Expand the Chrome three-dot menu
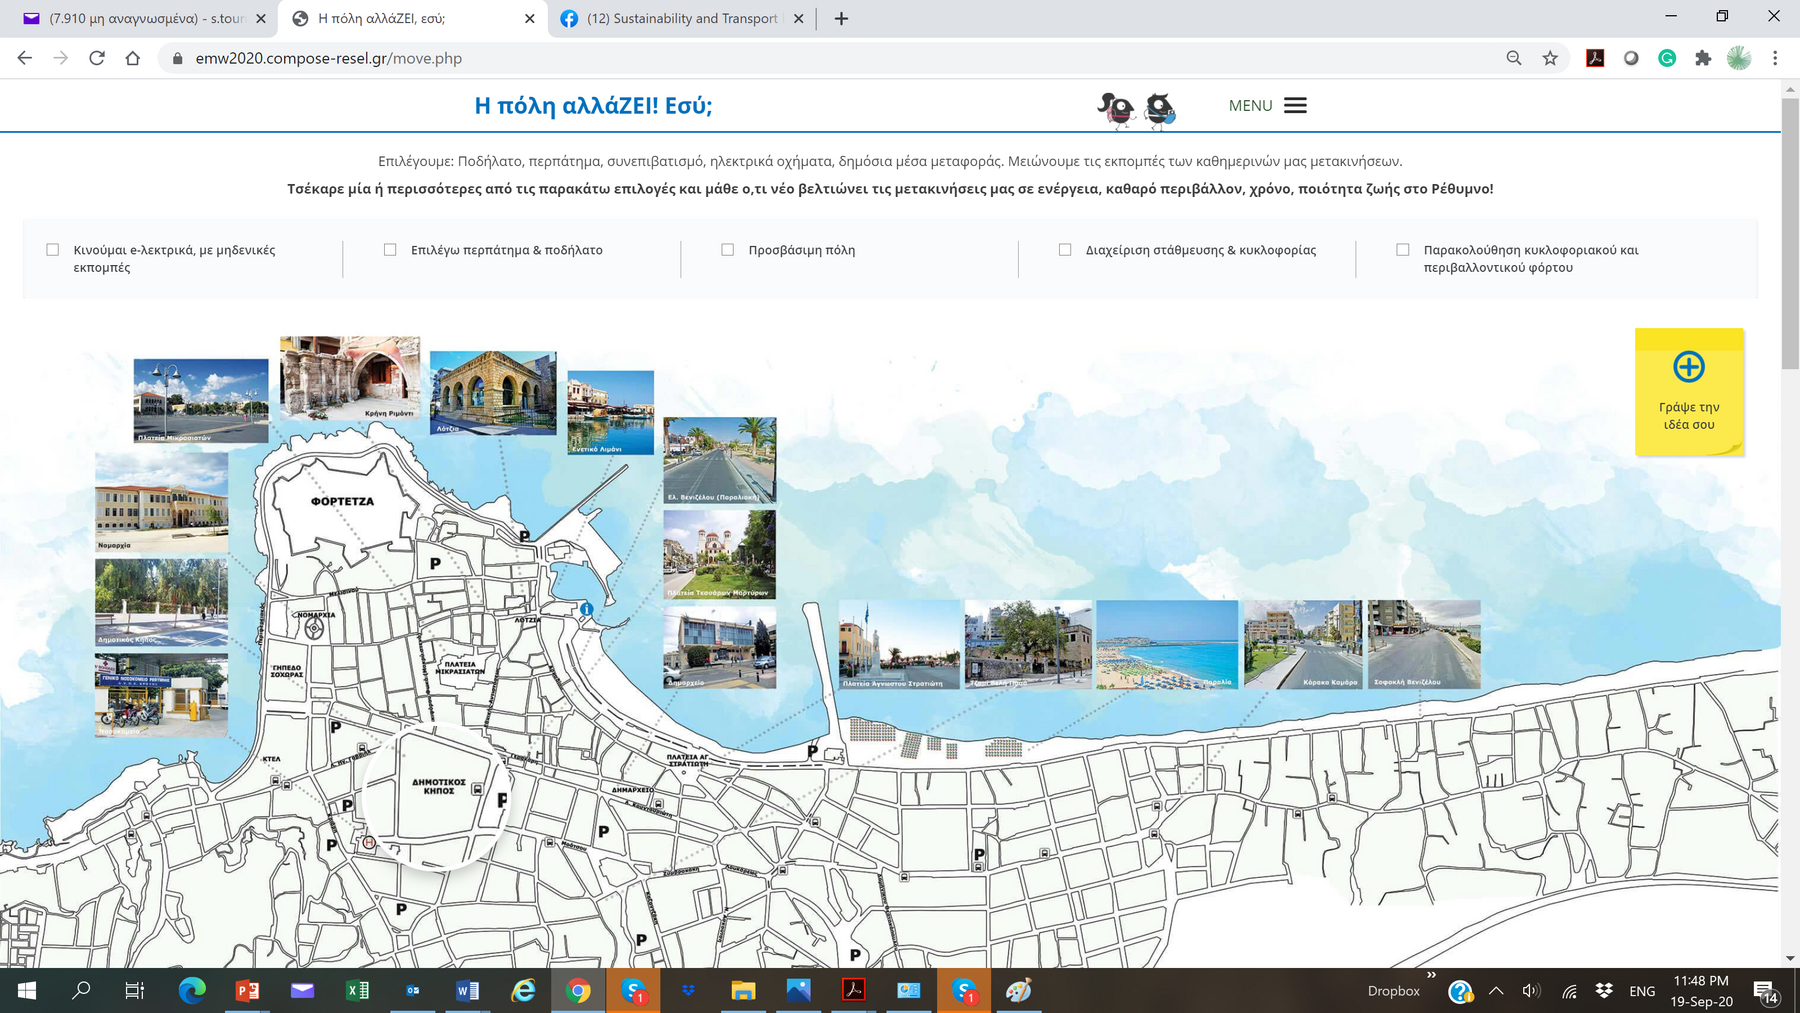 pyautogui.click(x=1775, y=58)
